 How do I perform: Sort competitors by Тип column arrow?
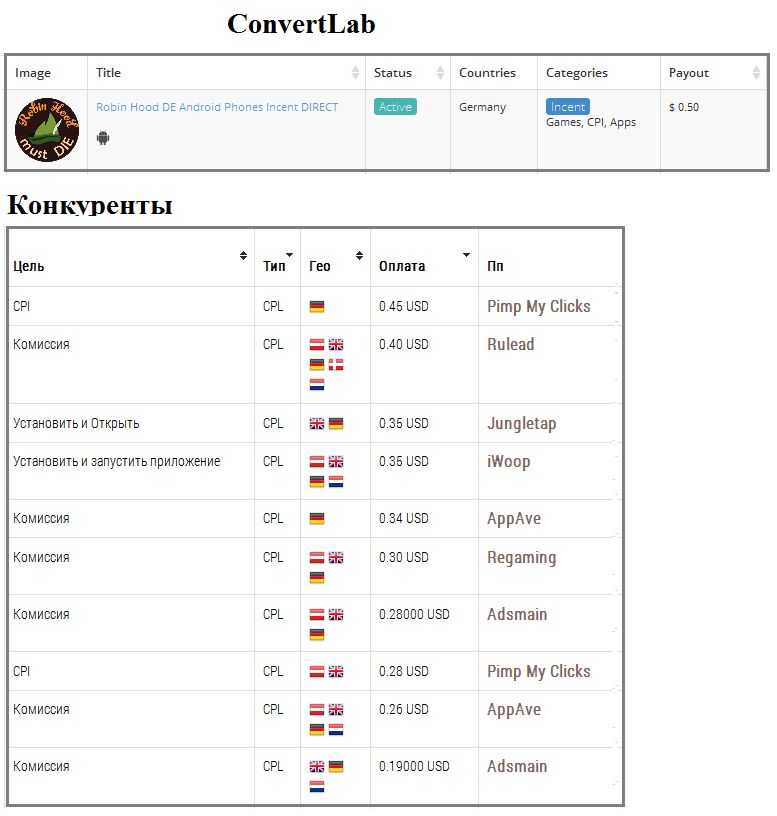tap(290, 254)
